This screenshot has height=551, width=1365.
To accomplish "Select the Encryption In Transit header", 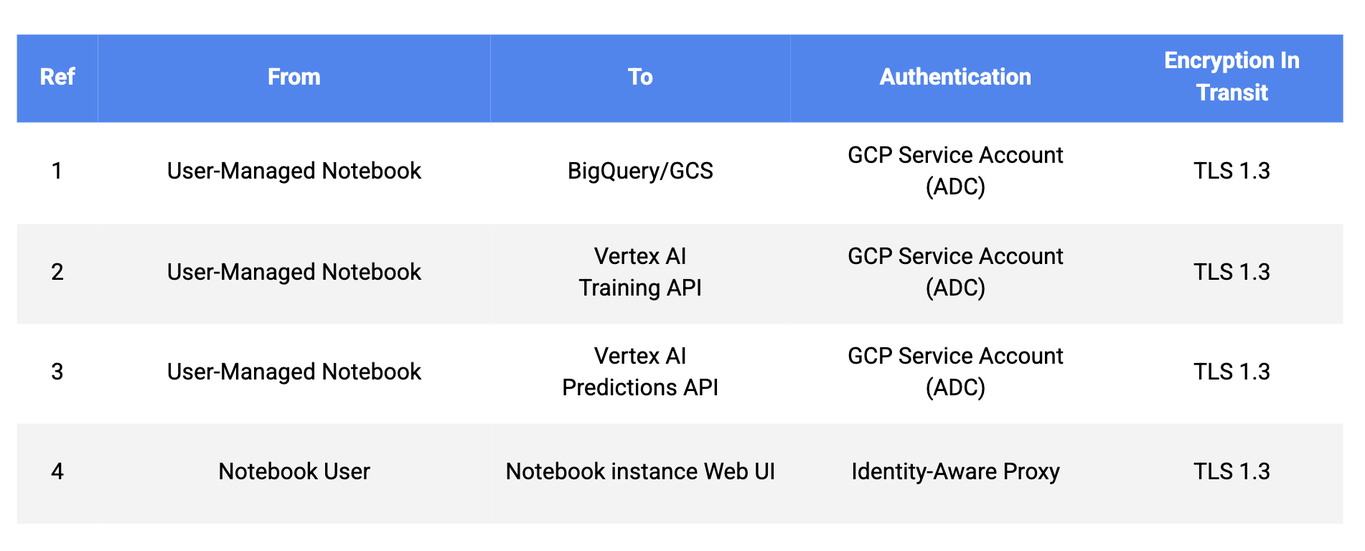I will tap(1231, 78).
